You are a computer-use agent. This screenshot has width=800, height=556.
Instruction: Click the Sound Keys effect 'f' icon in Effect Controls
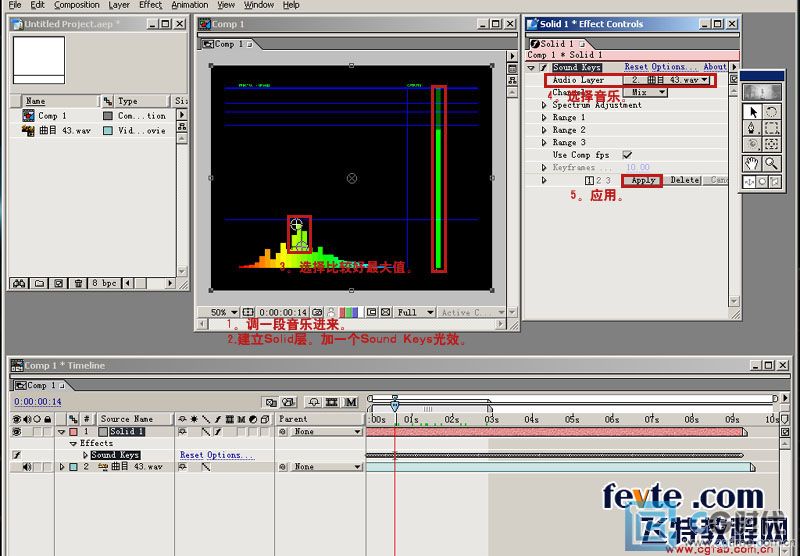(543, 67)
